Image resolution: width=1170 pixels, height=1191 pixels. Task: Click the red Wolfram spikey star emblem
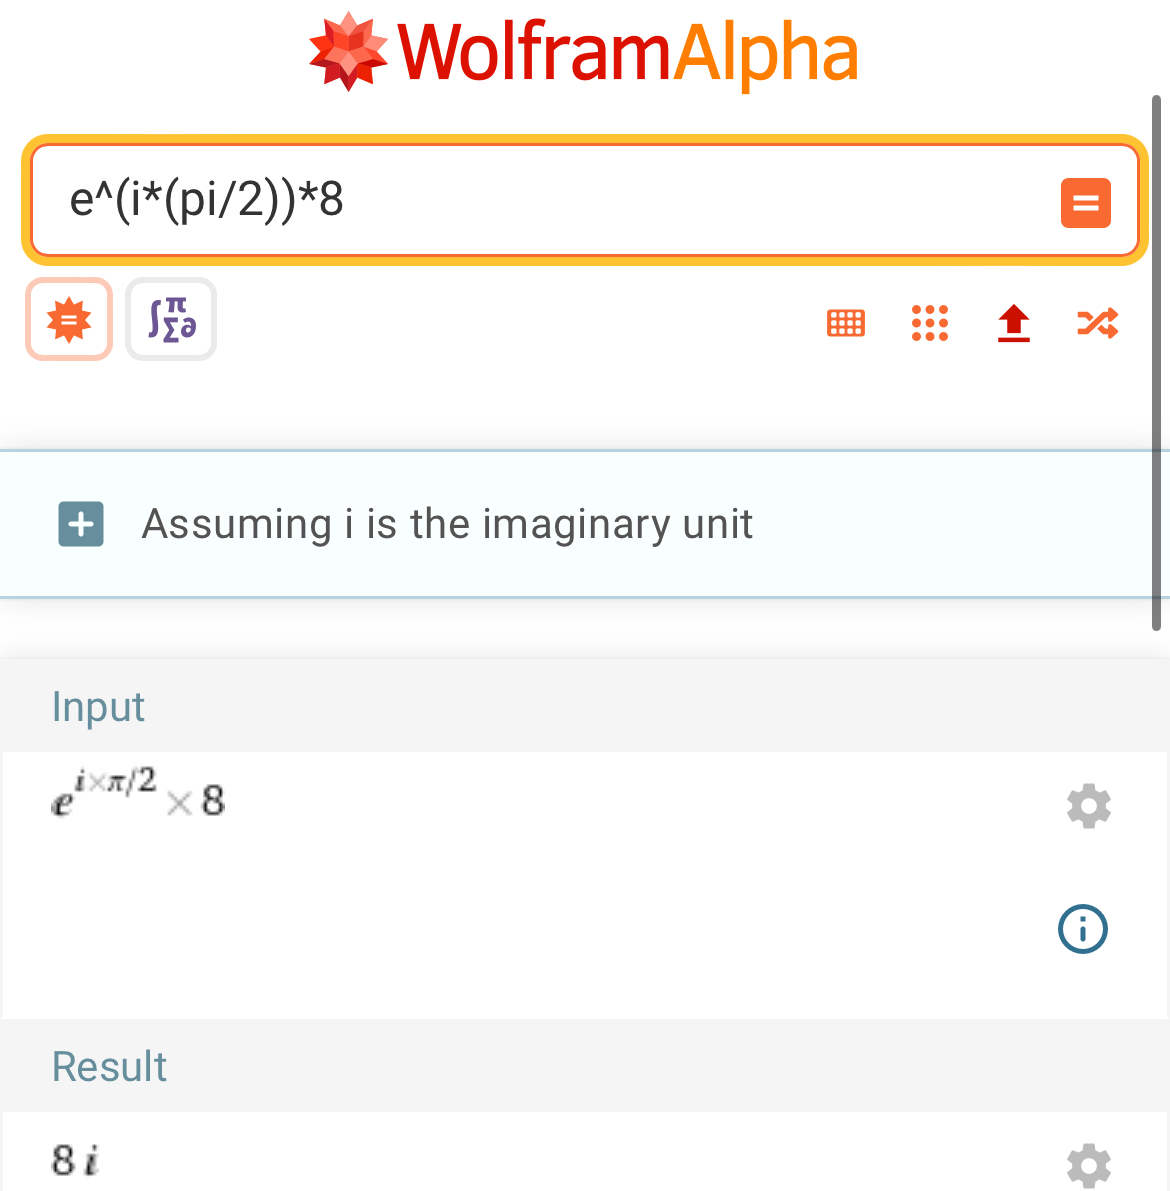click(347, 52)
